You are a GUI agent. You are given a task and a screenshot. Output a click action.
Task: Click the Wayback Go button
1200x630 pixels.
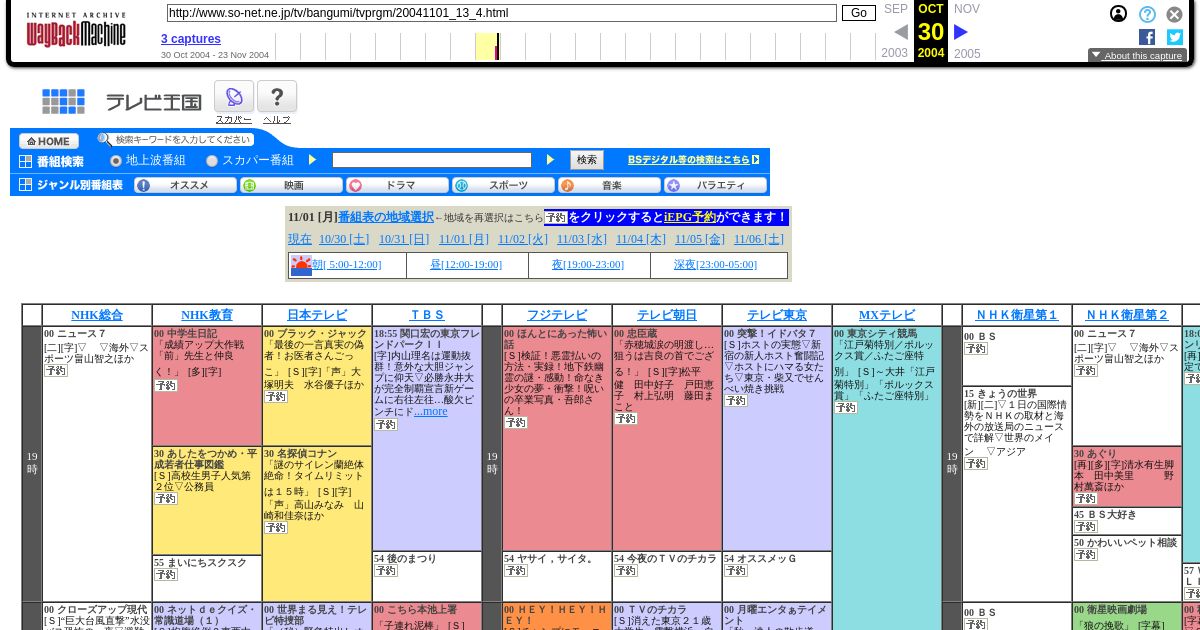[858, 13]
